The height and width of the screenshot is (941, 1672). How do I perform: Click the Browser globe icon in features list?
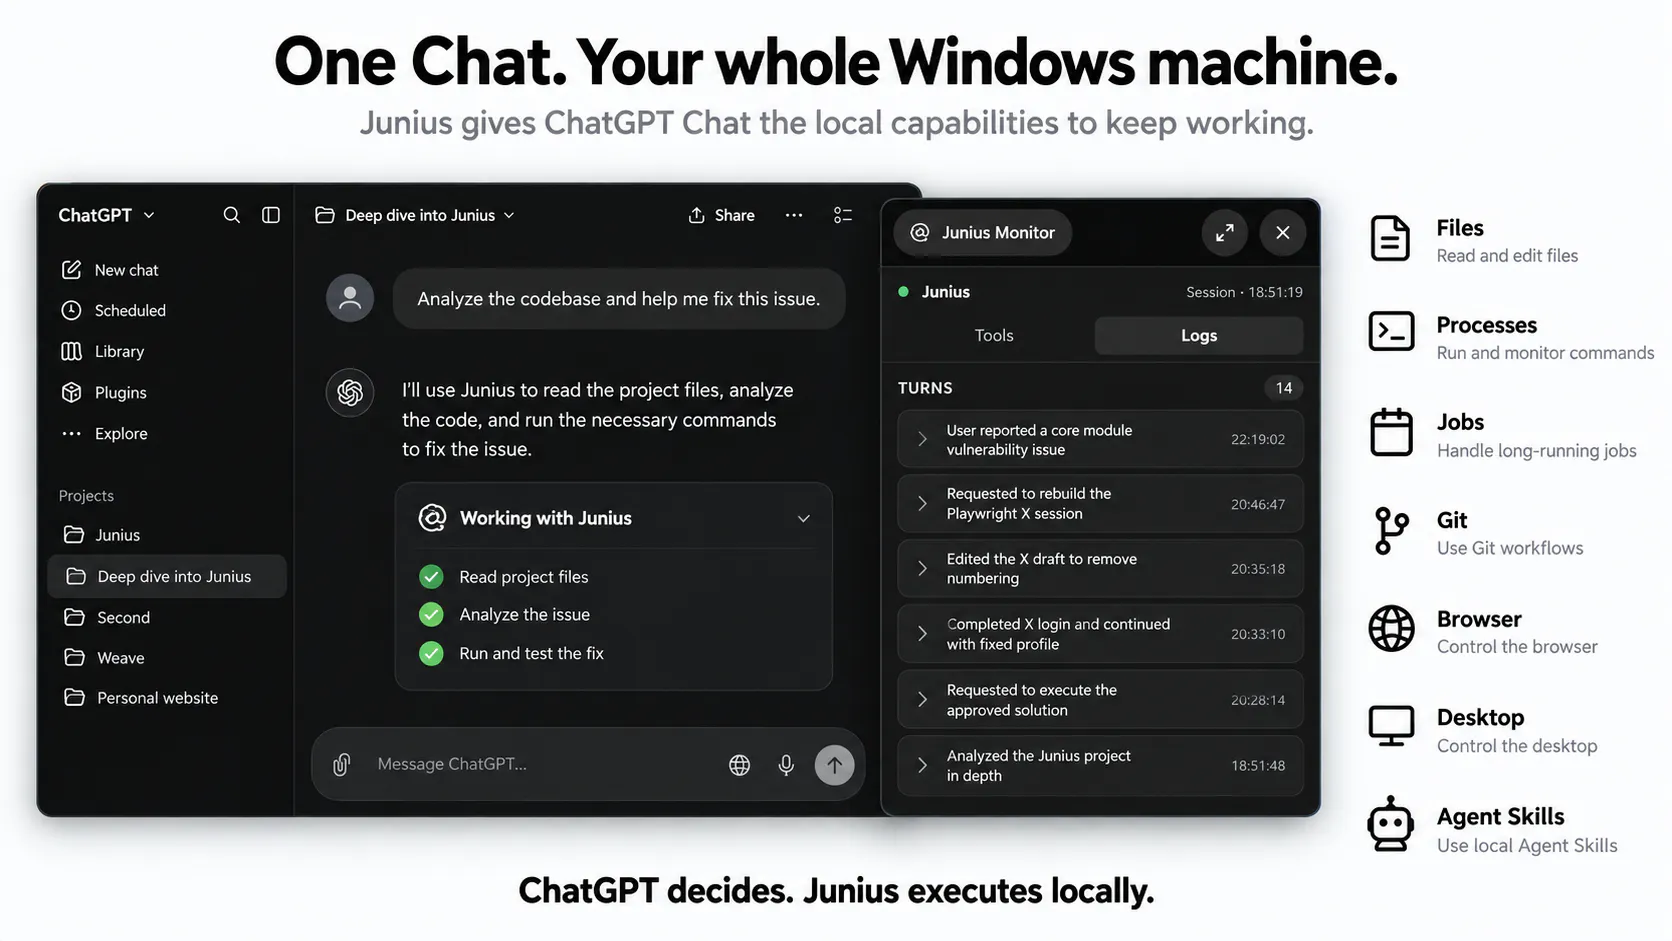pyautogui.click(x=1391, y=629)
